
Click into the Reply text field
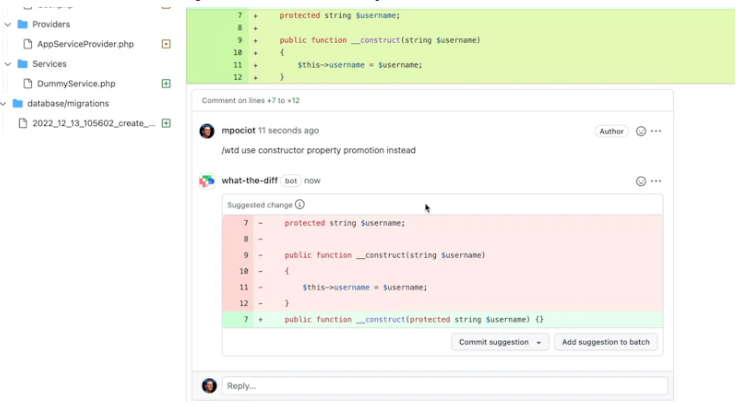444,386
